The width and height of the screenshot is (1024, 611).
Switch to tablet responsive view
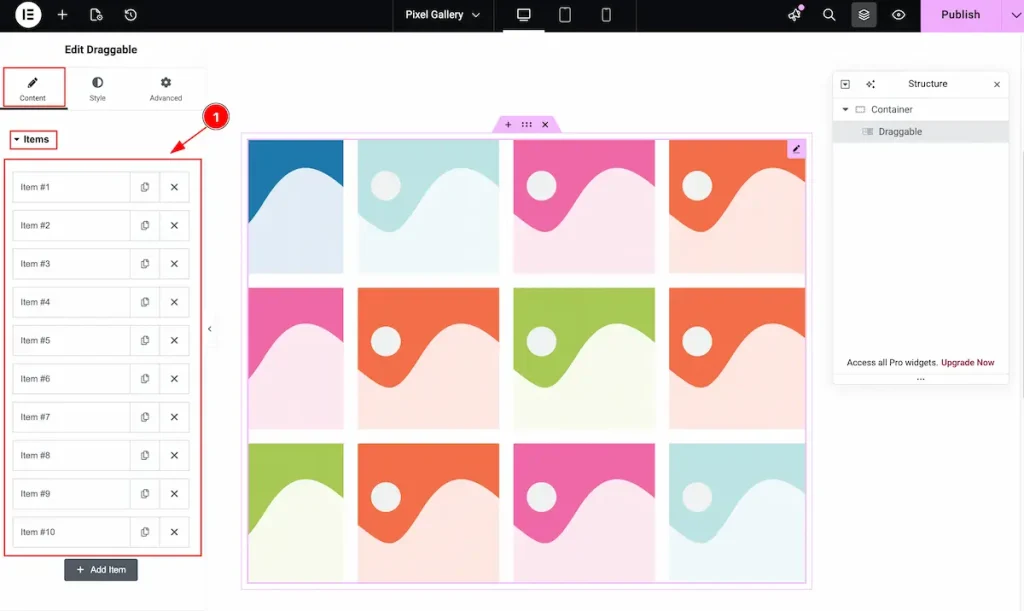pos(565,15)
